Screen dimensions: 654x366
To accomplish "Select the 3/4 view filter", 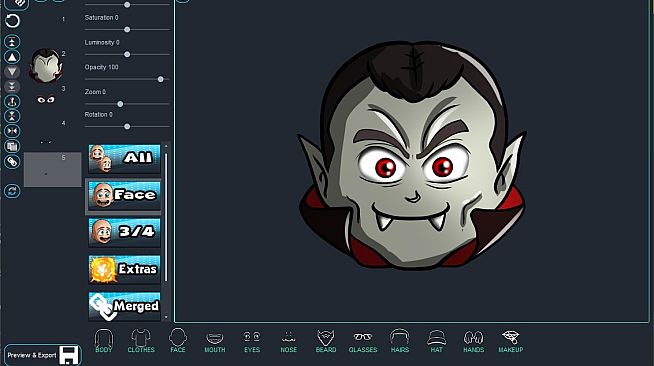I will coord(124,232).
